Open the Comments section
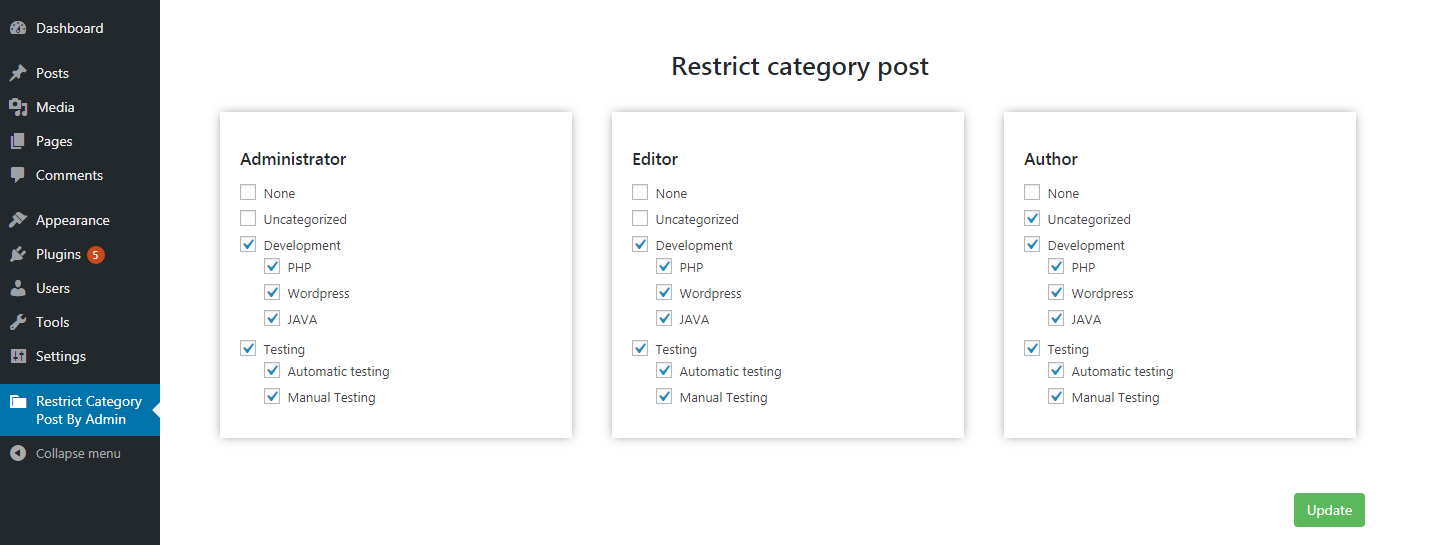Viewport: 1439px width, 545px height. pyautogui.click(x=80, y=175)
